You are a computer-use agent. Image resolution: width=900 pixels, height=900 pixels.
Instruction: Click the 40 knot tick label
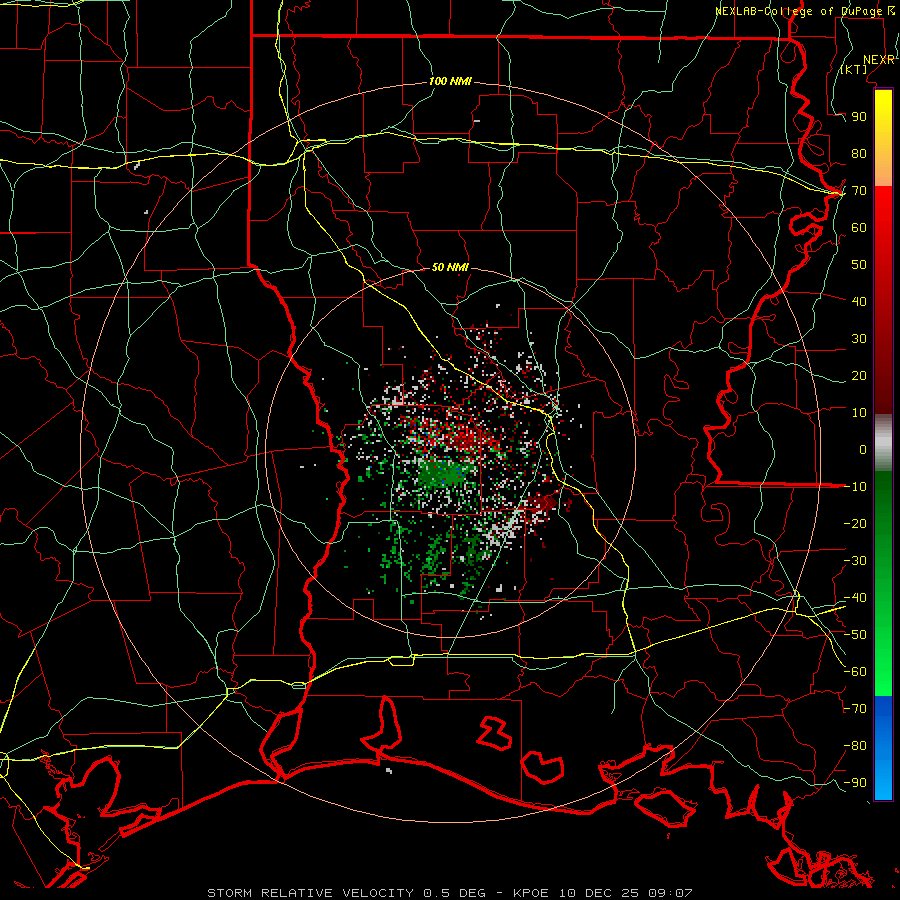859,301
